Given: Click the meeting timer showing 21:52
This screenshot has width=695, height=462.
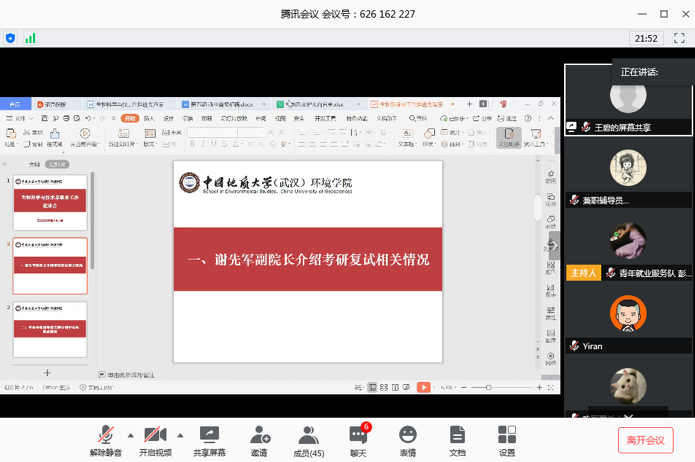Looking at the screenshot, I should [x=645, y=38].
